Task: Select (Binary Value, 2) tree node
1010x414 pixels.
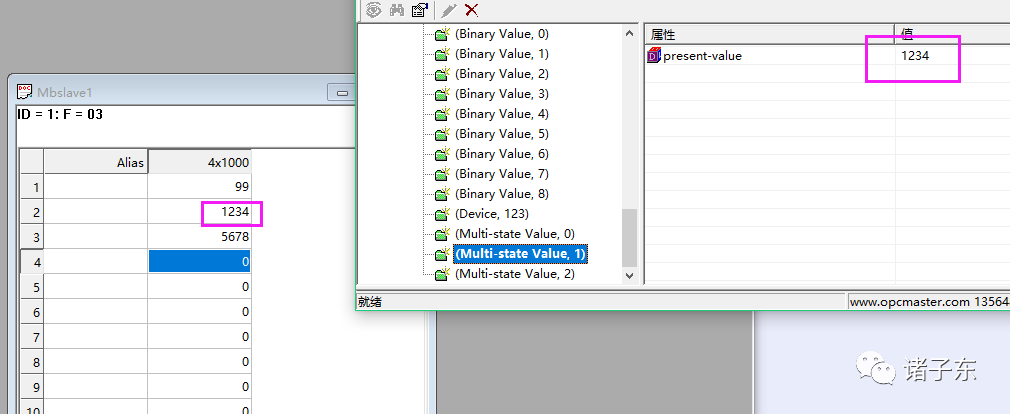Action: pyautogui.click(x=502, y=73)
